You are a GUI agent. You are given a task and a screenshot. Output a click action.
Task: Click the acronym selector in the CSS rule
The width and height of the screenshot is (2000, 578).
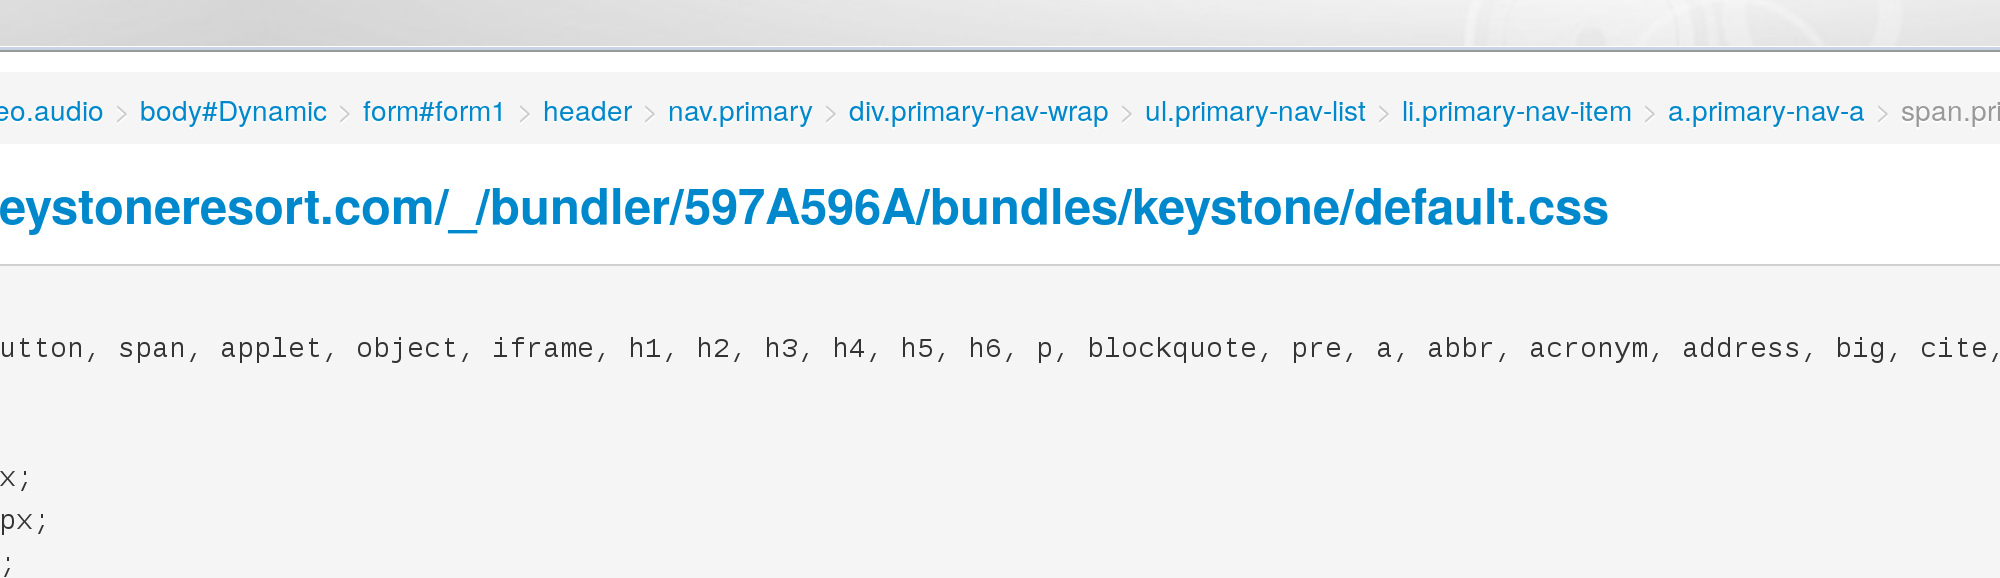tap(1589, 348)
